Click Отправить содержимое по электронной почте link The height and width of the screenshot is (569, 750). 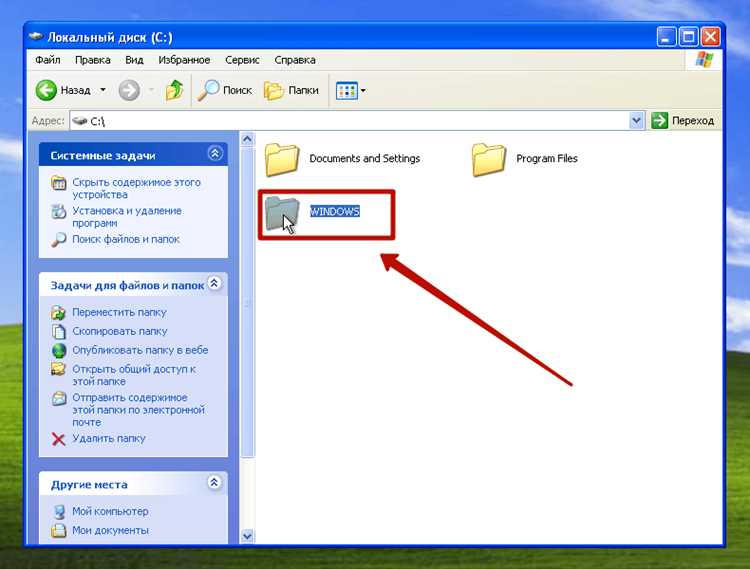point(138,410)
